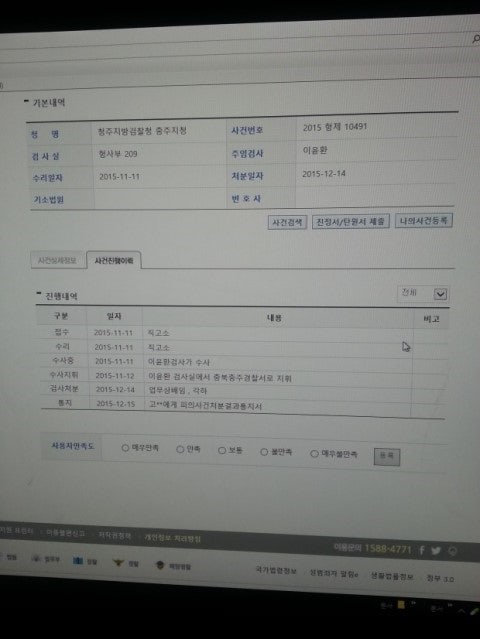
Task: Open the 개인정보 처리방침 footer link
Action: [172, 538]
